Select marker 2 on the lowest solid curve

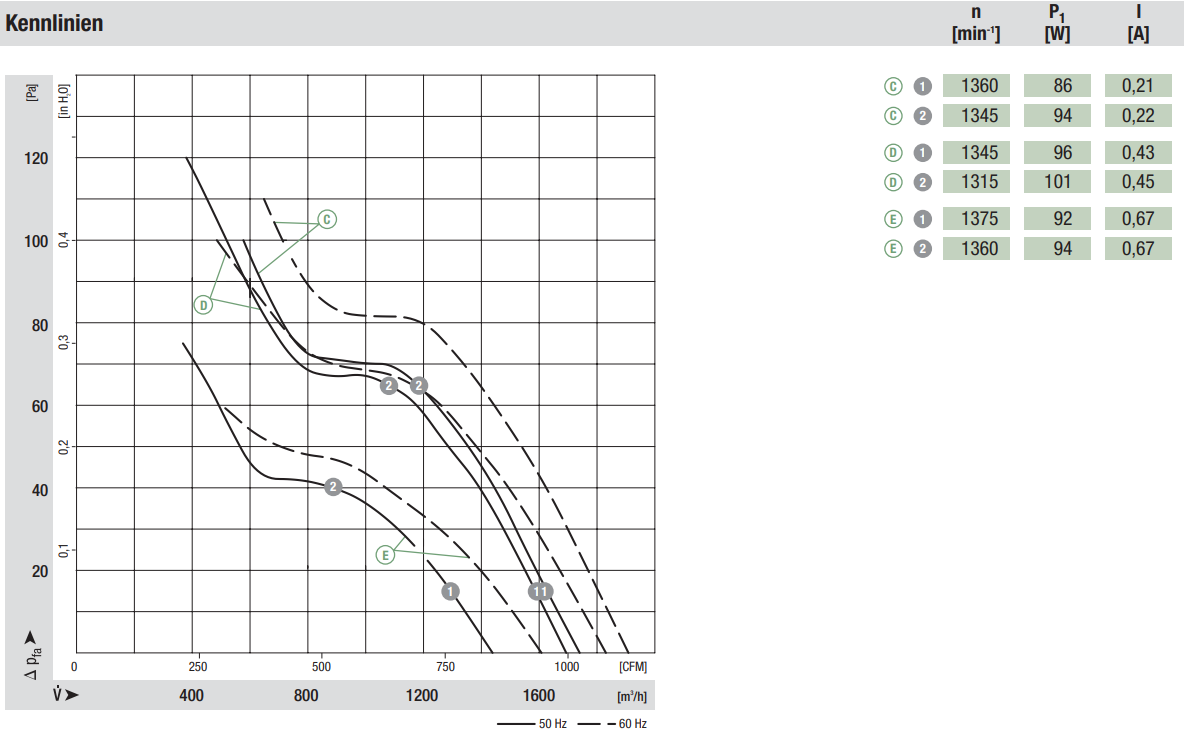(x=333, y=487)
